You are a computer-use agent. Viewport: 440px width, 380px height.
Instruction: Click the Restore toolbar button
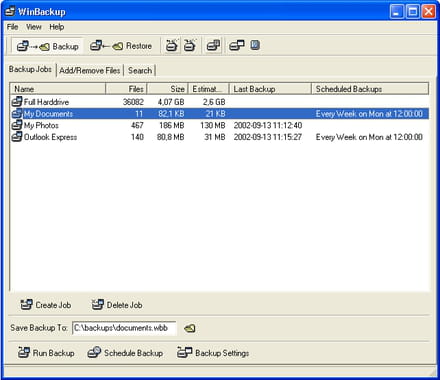(x=121, y=46)
